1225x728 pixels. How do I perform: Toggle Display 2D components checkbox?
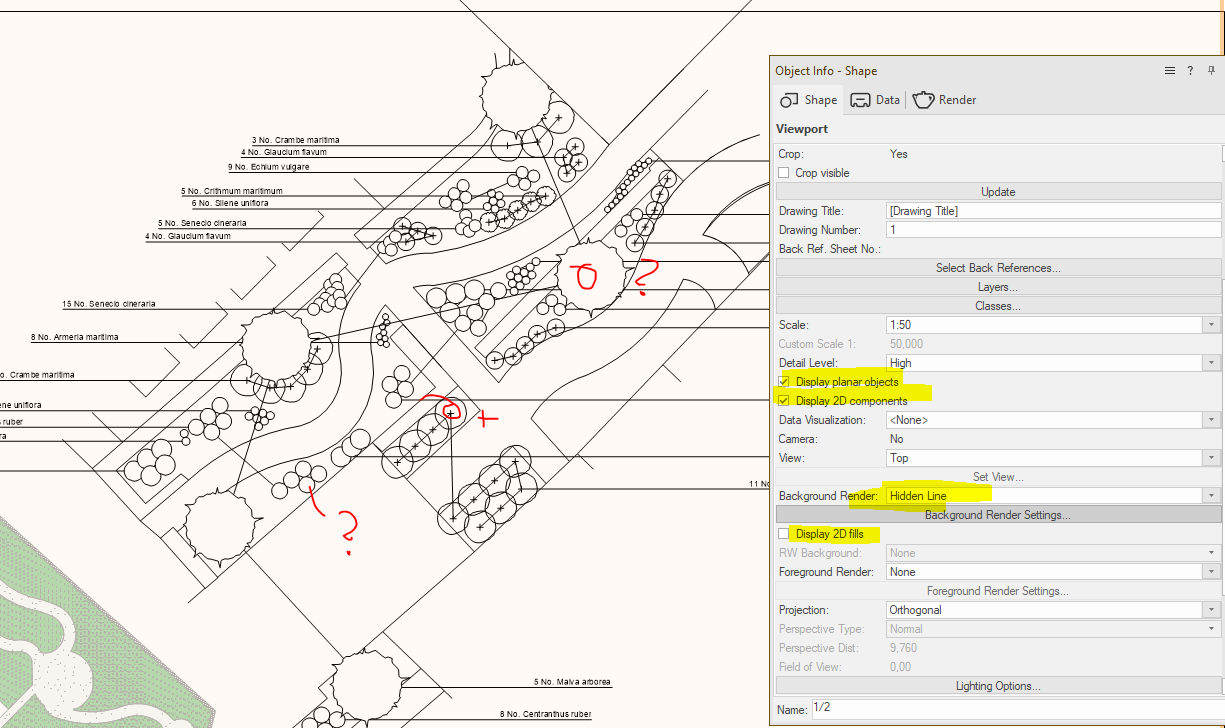pos(784,401)
